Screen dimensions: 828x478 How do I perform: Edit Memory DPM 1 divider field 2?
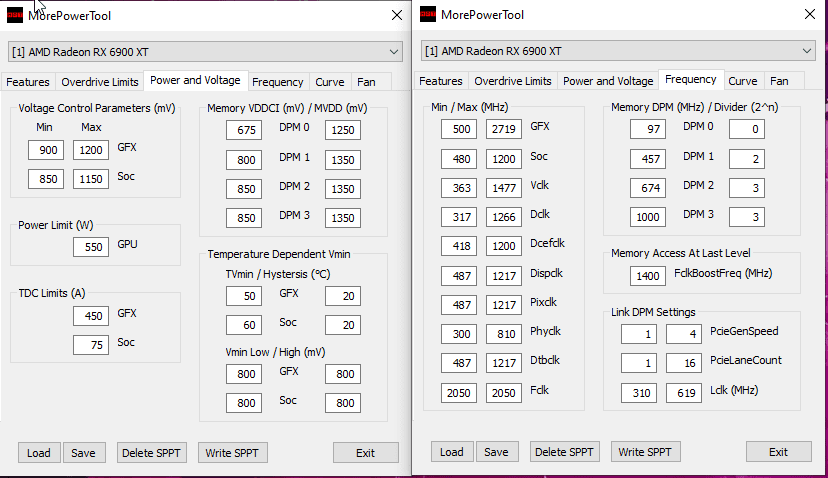coord(747,159)
